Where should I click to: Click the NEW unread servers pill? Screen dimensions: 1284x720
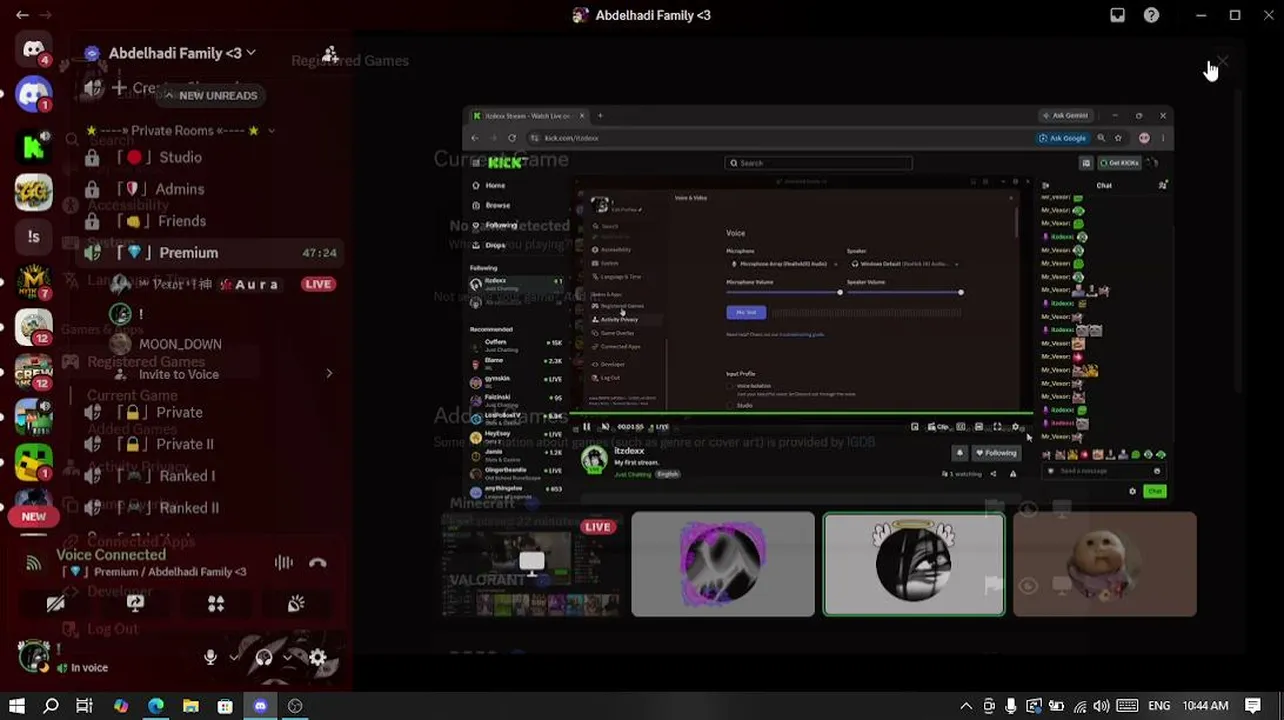tap(33, 516)
